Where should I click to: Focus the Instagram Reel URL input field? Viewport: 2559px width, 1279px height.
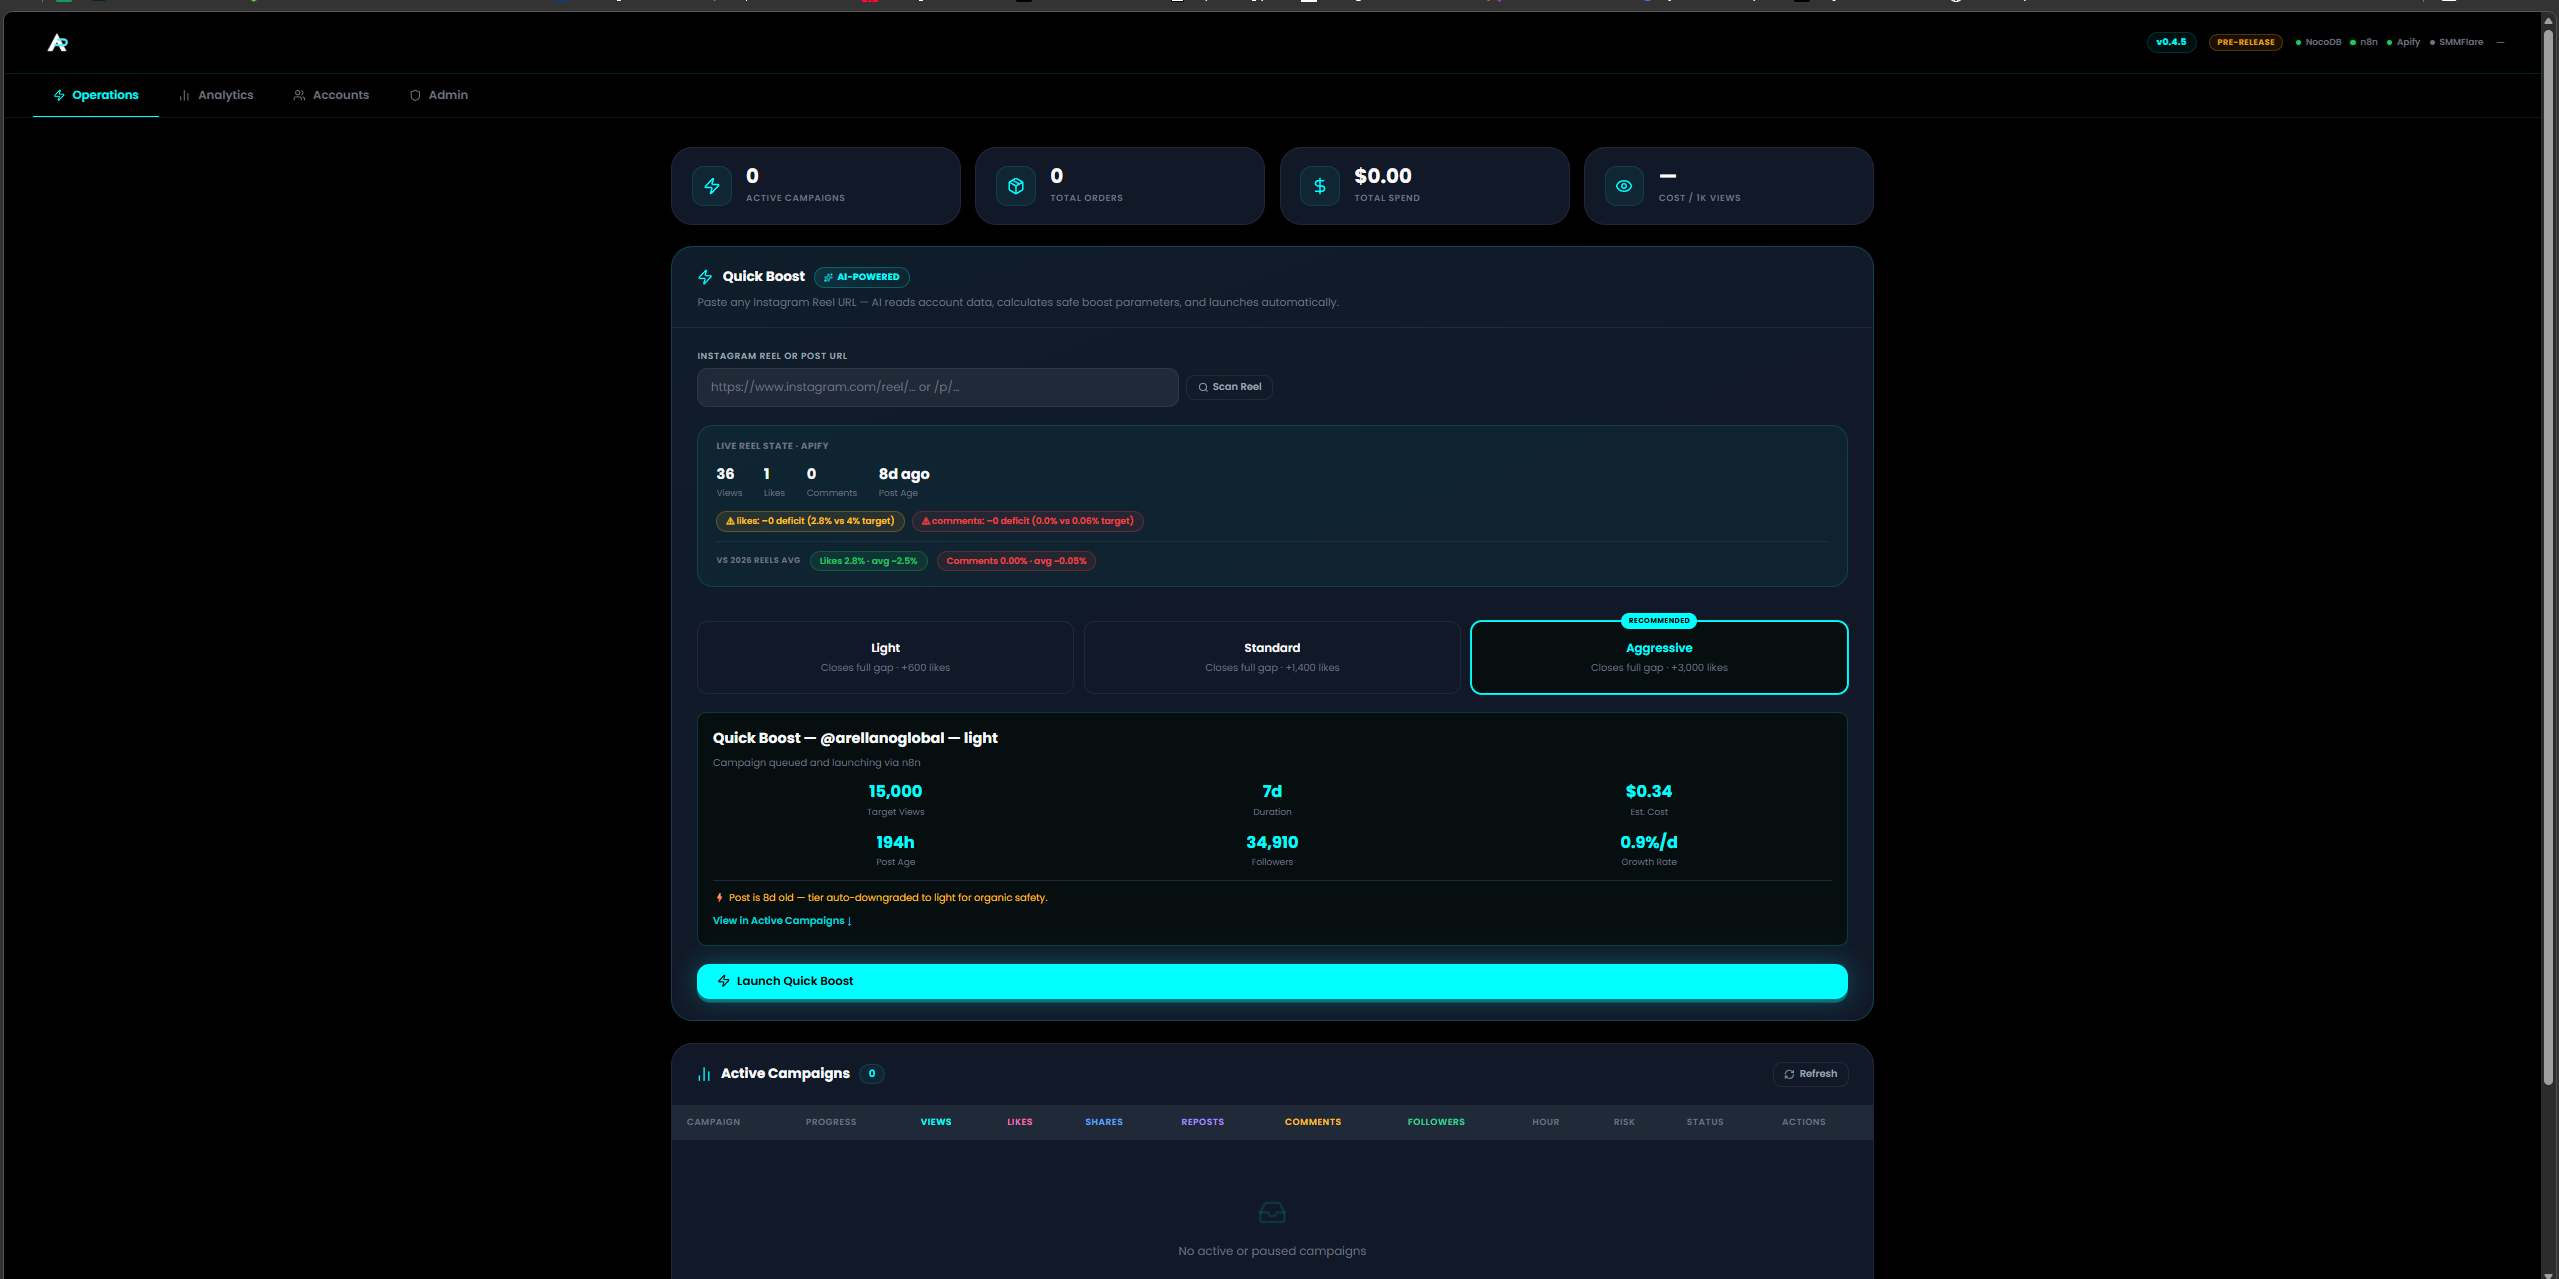pos(937,387)
